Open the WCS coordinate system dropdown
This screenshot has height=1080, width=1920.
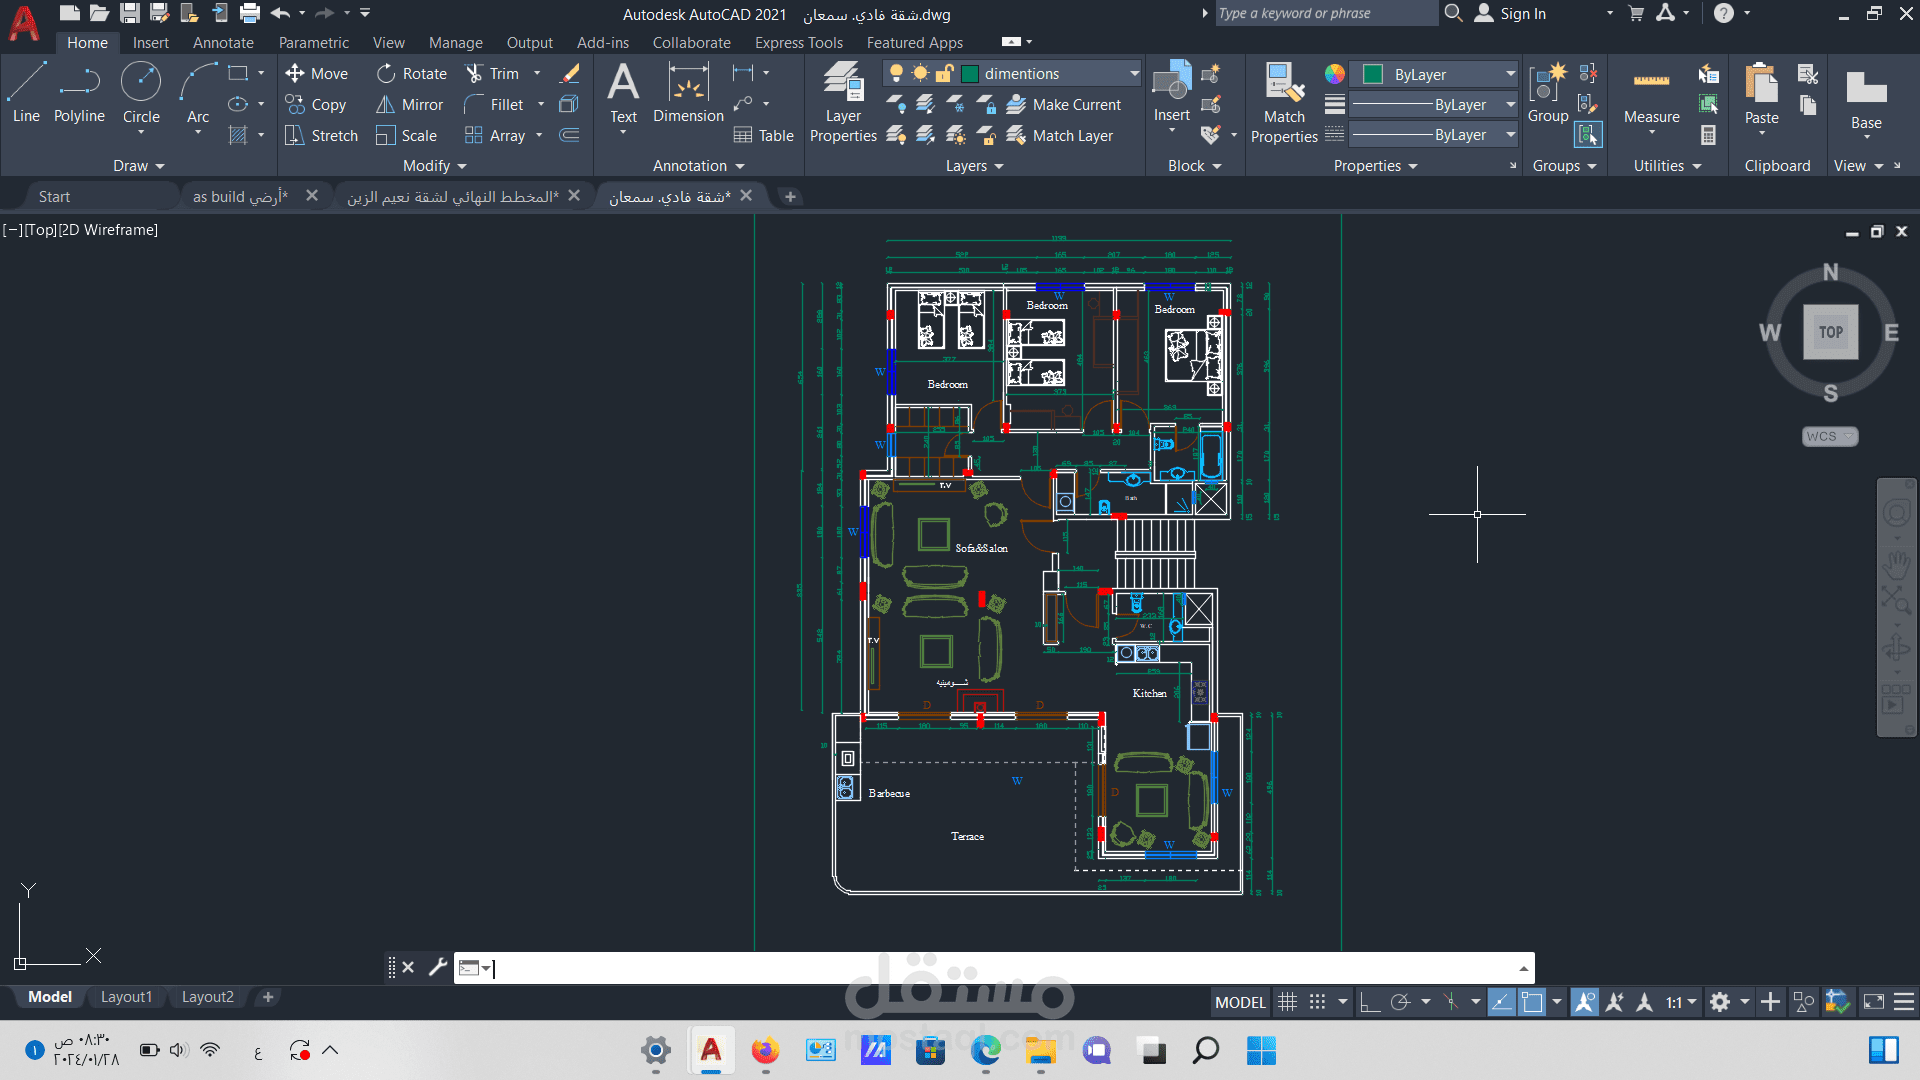(x=1830, y=436)
